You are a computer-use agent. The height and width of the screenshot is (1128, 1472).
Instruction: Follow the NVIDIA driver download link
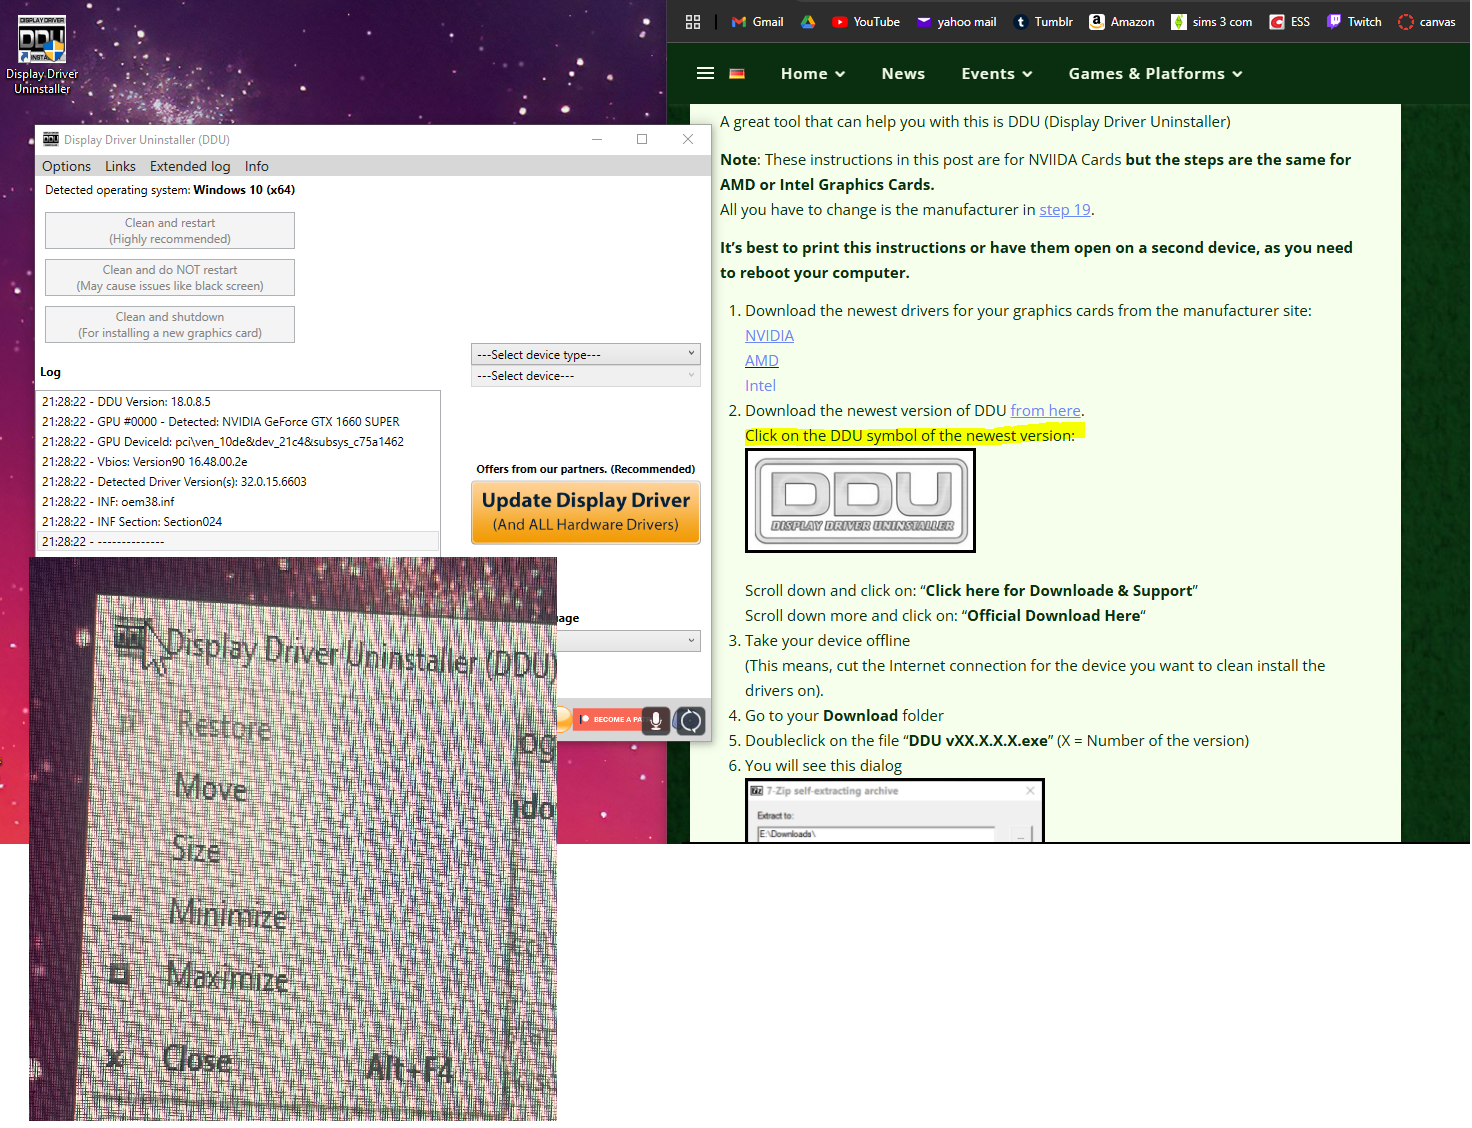769,336
